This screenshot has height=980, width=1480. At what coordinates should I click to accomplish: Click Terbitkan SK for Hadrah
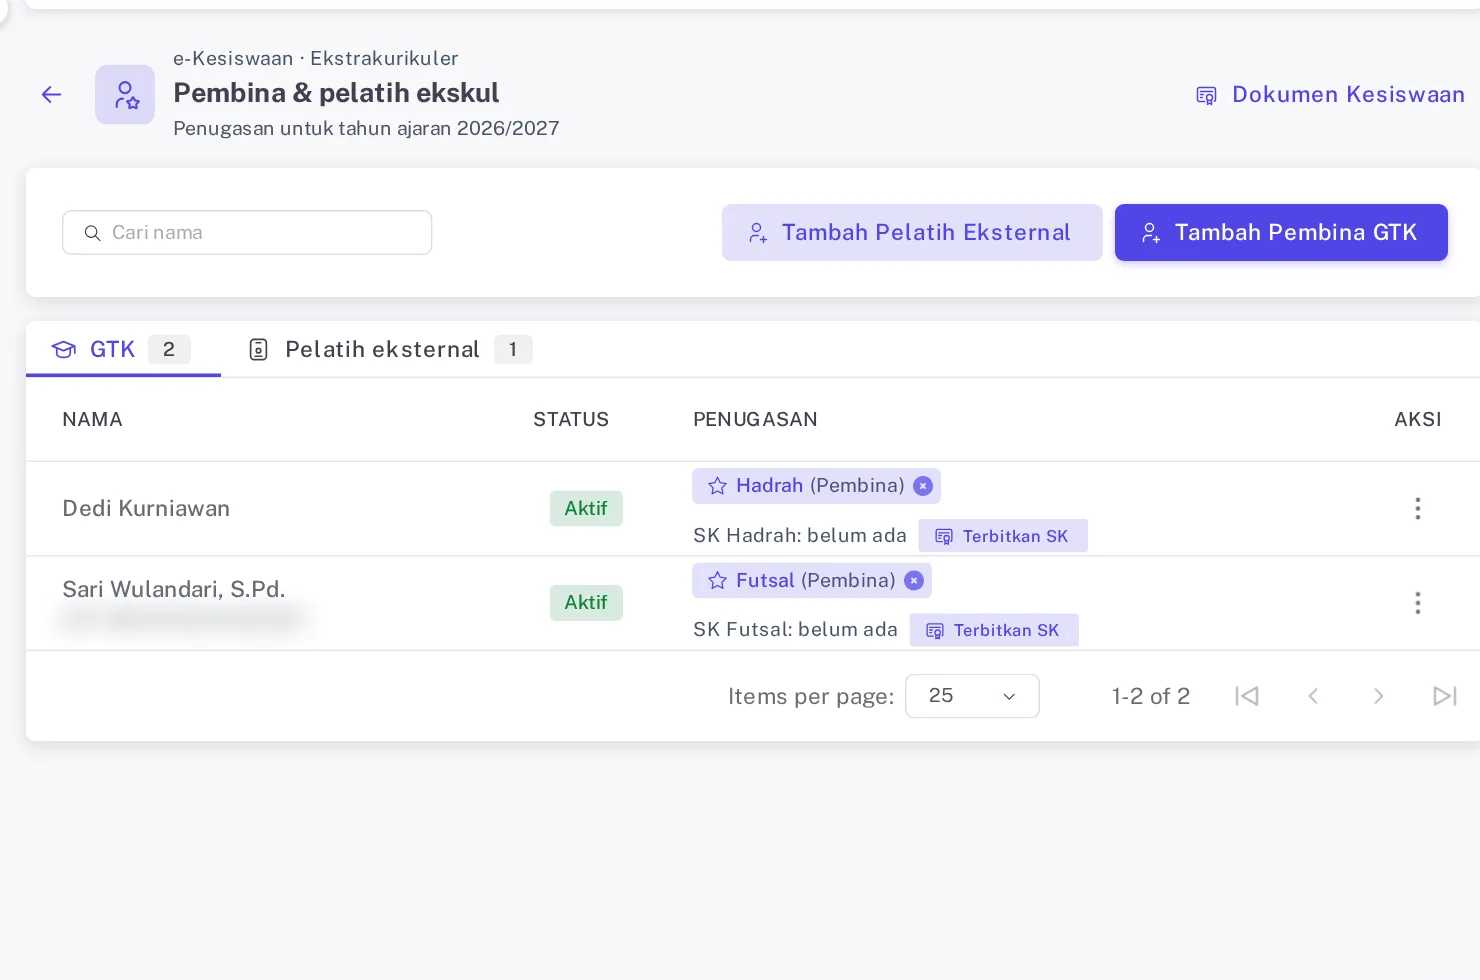[1003, 536]
